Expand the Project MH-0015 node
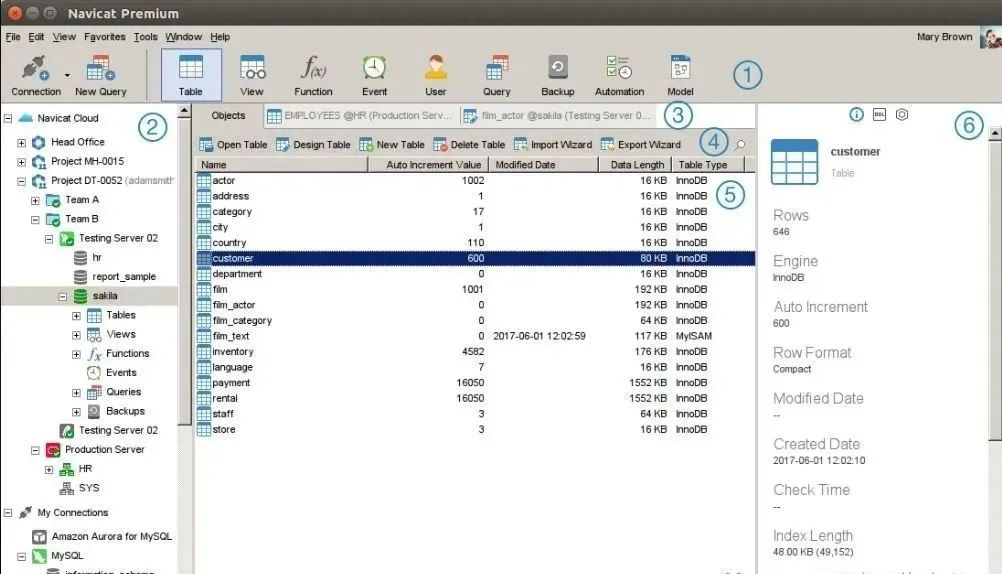Viewport: 1002px width, 574px height. (x=22, y=162)
